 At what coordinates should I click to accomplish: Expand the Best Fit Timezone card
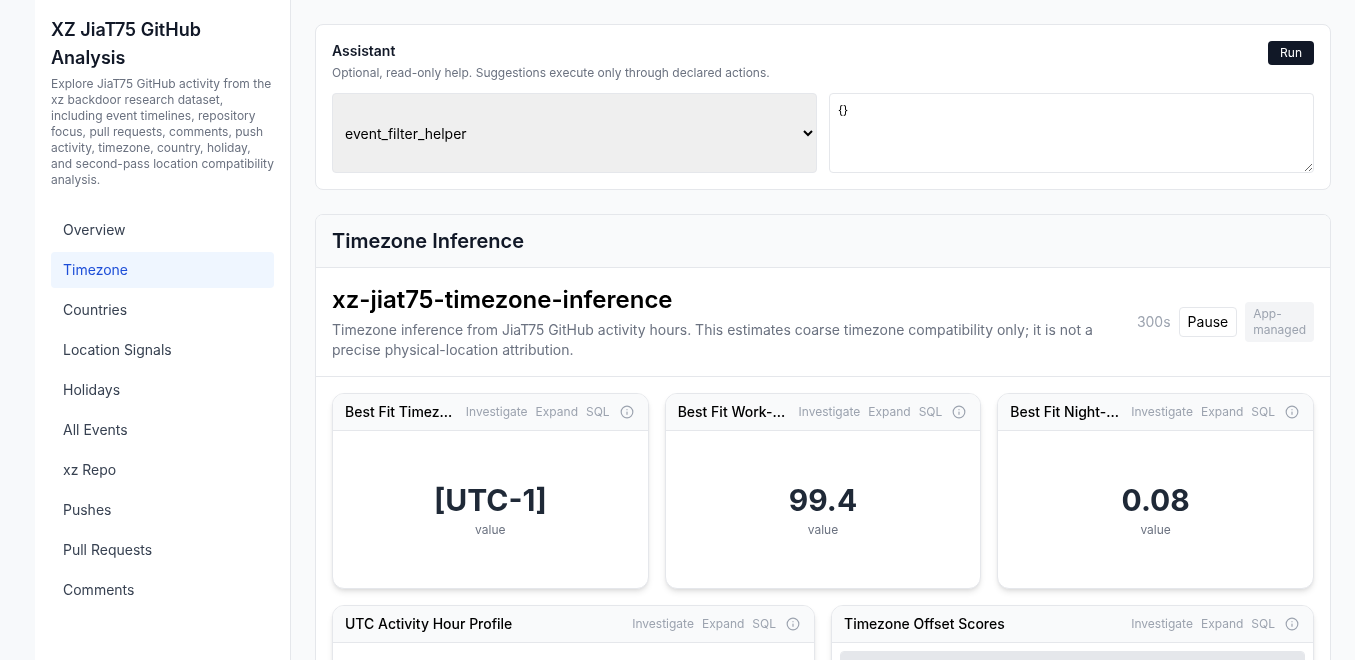557,412
